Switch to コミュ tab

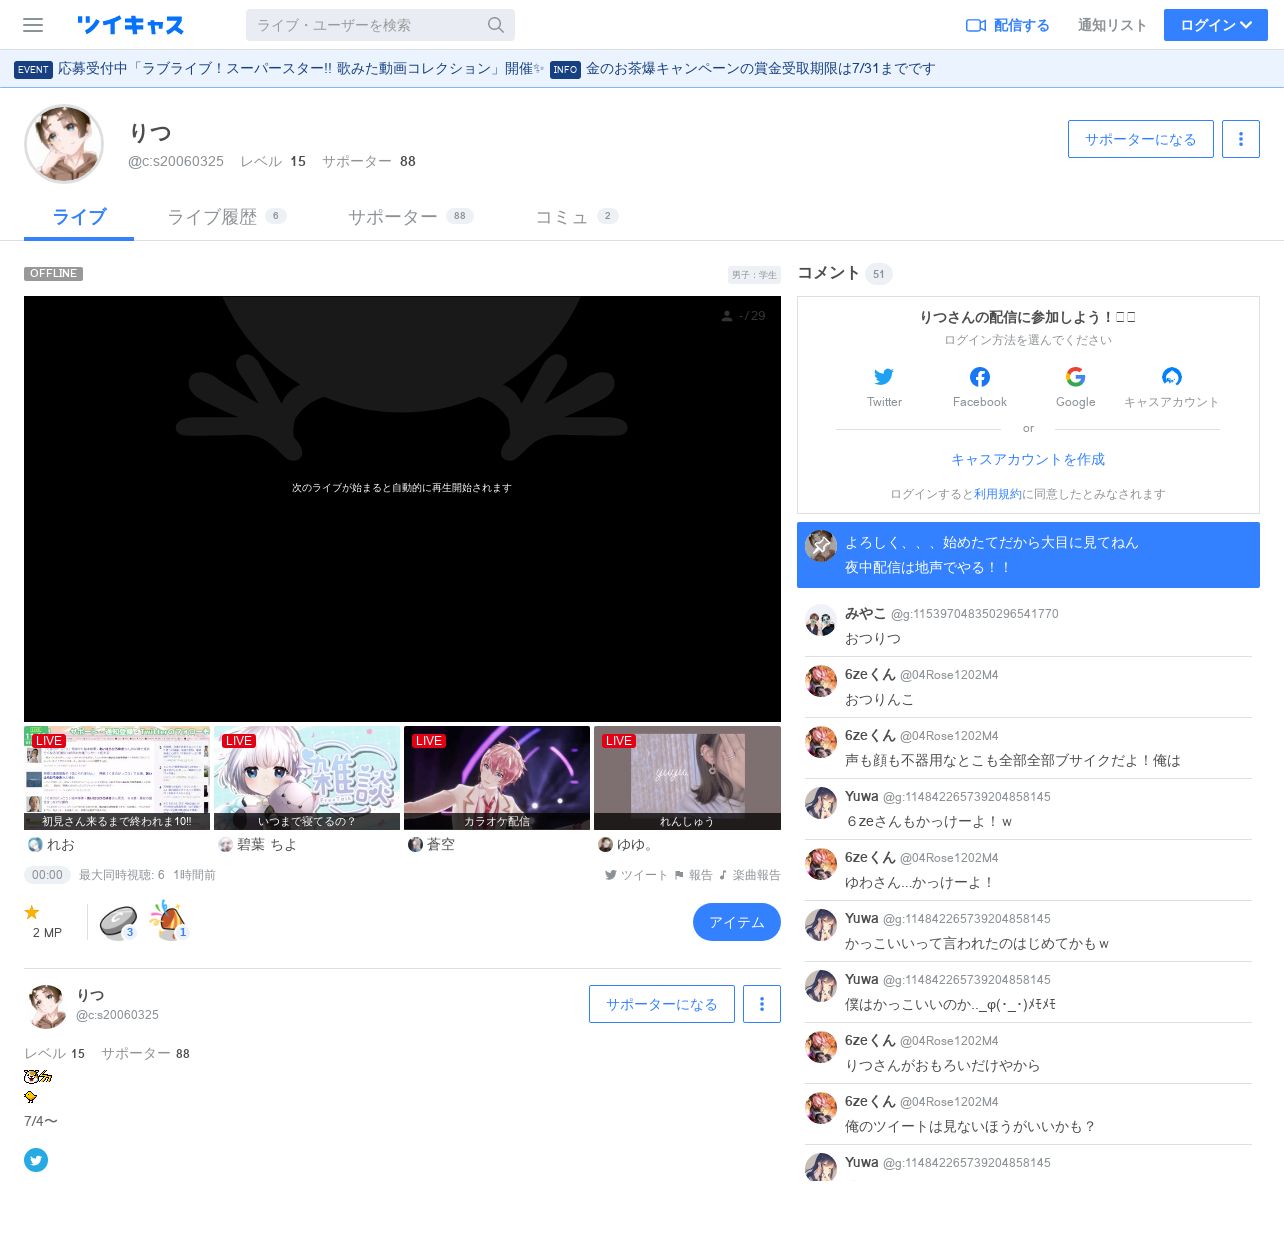pyautogui.click(x=577, y=217)
